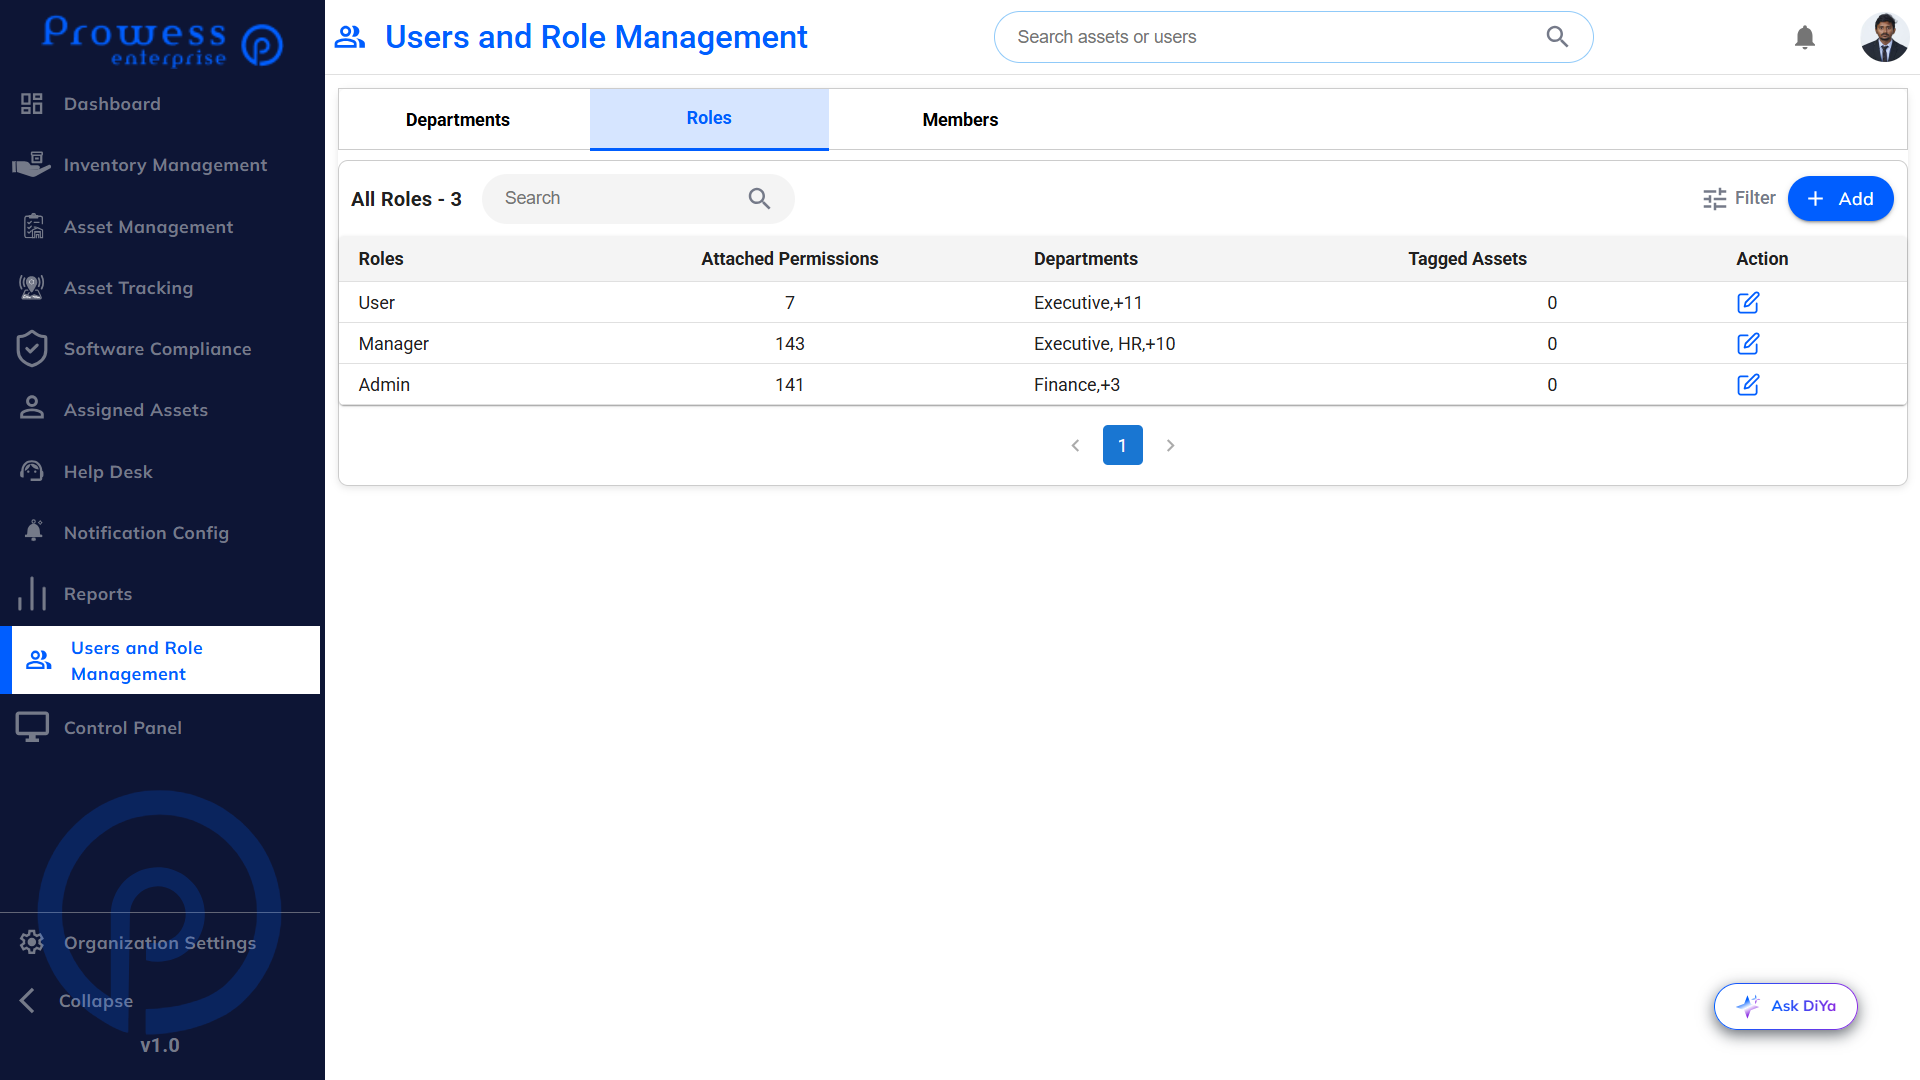This screenshot has height=1080, width=1920.
Task: Edit the Admin role
Action: 1747,384
